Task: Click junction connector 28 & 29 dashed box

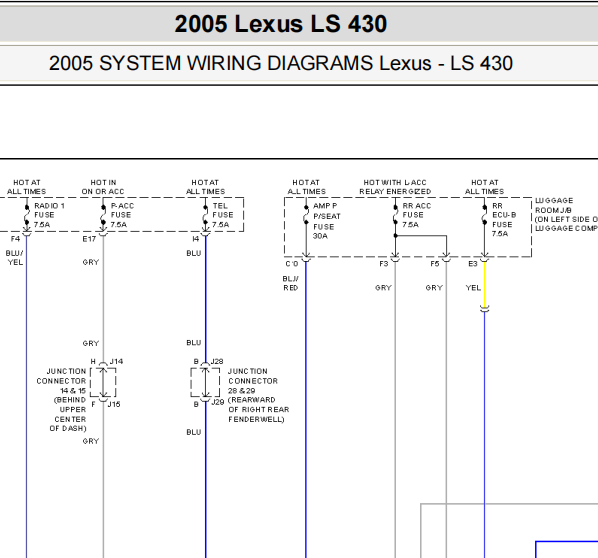Action: click(x=205, y=382)
